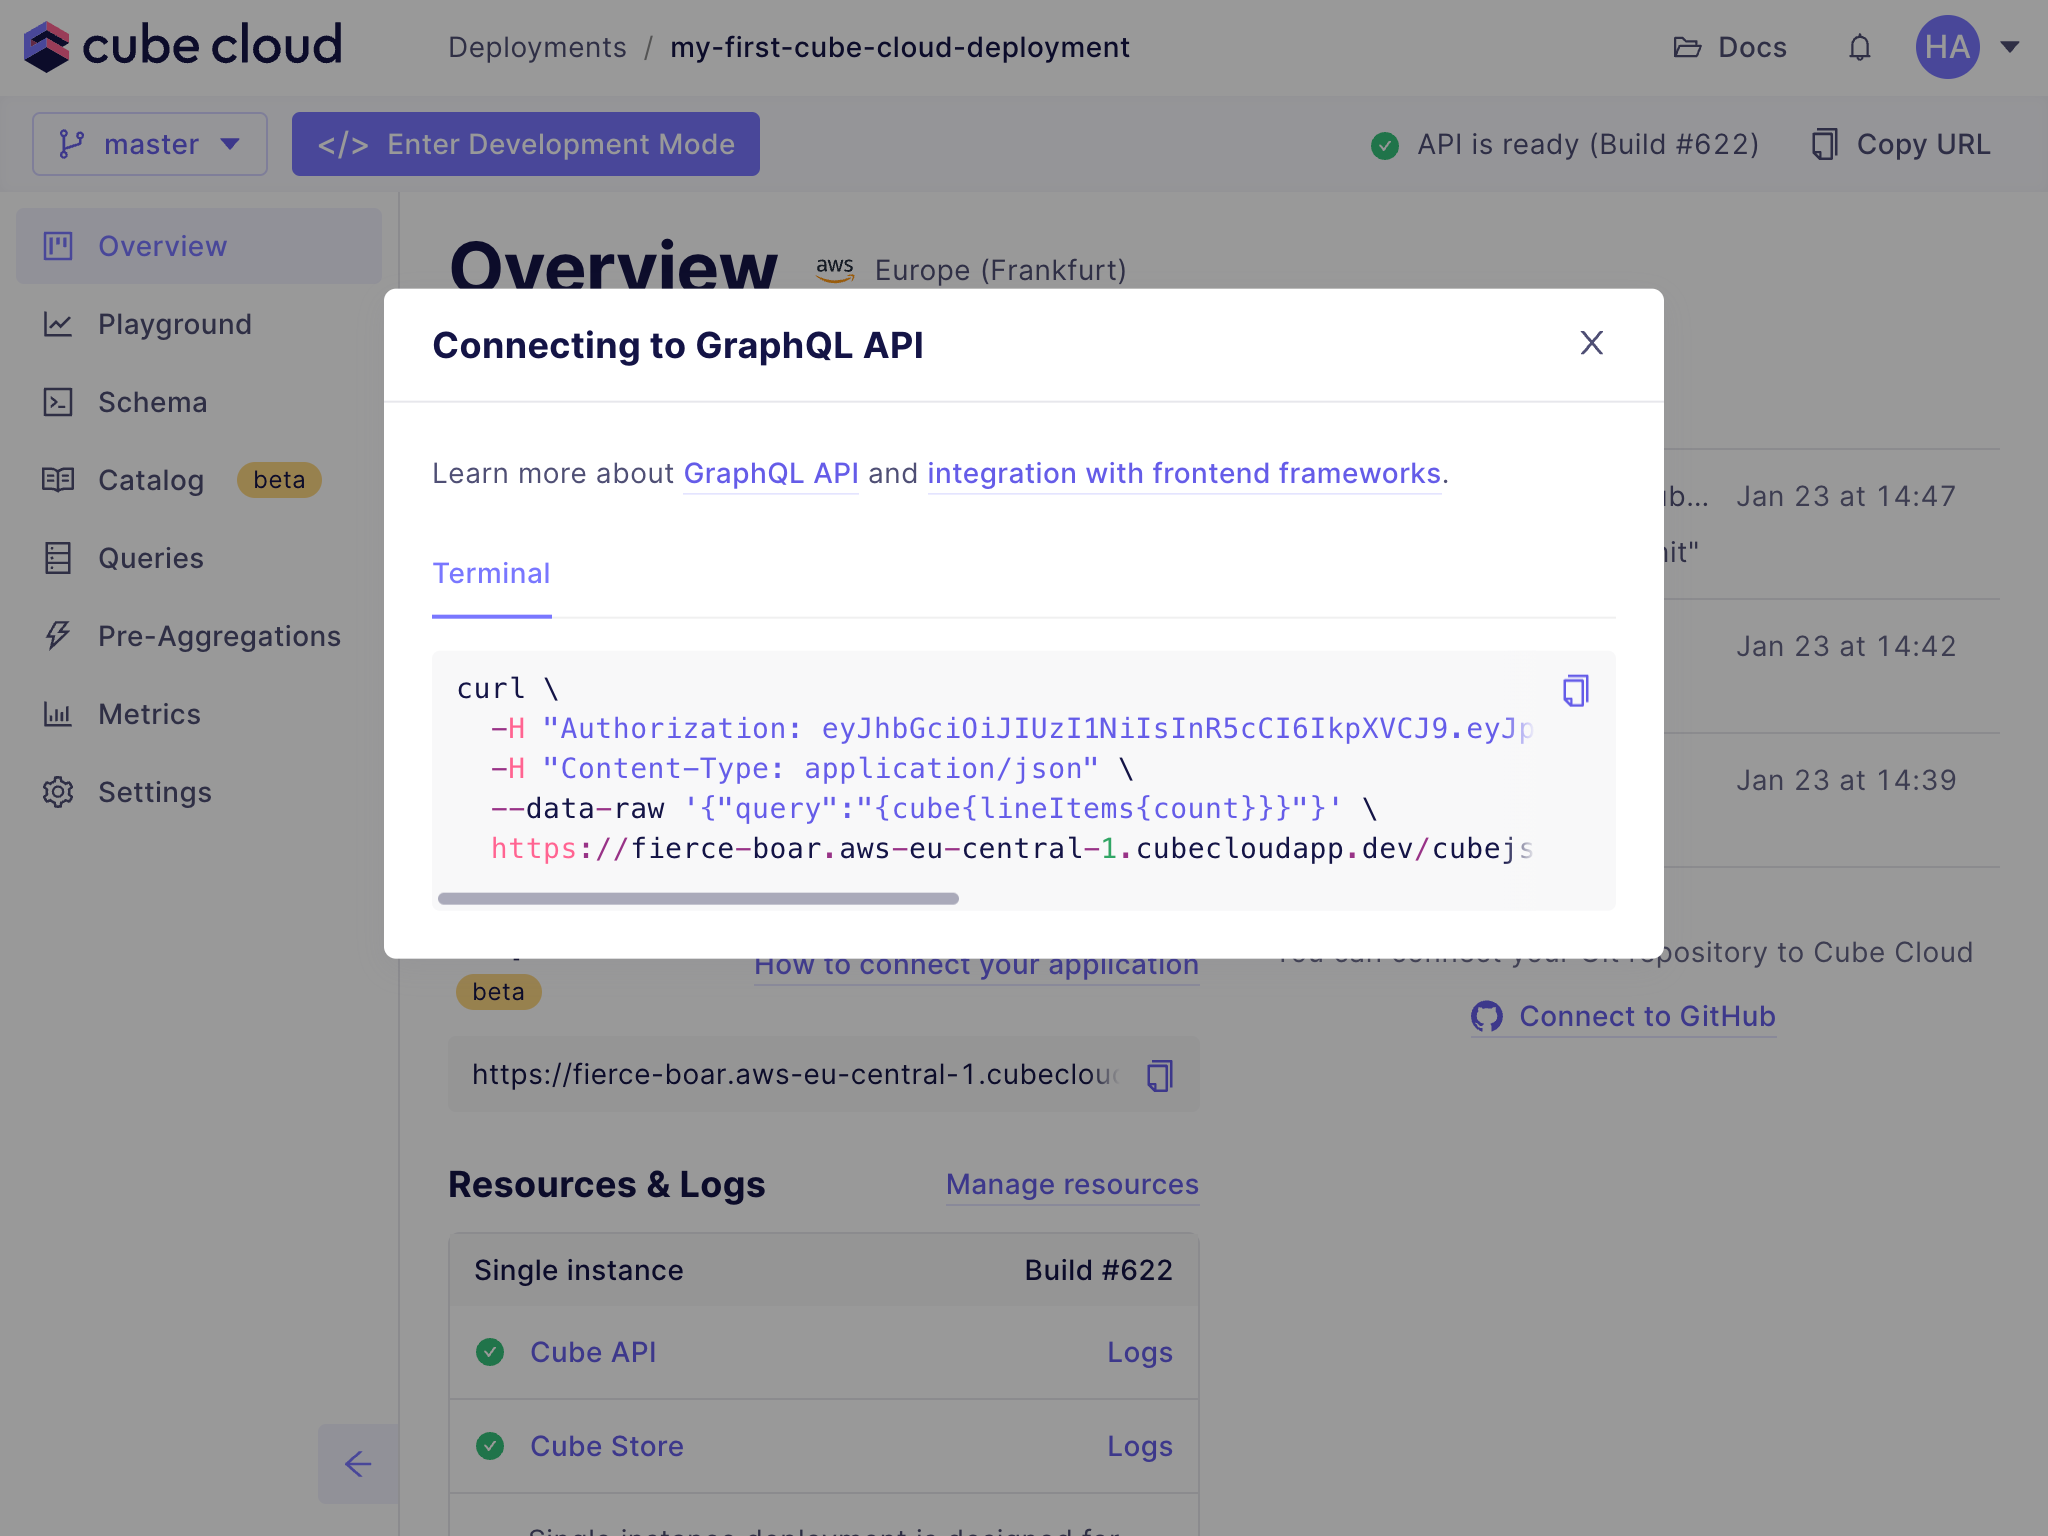
Task: Open the Cube API link
Action: click(593, 1352)
